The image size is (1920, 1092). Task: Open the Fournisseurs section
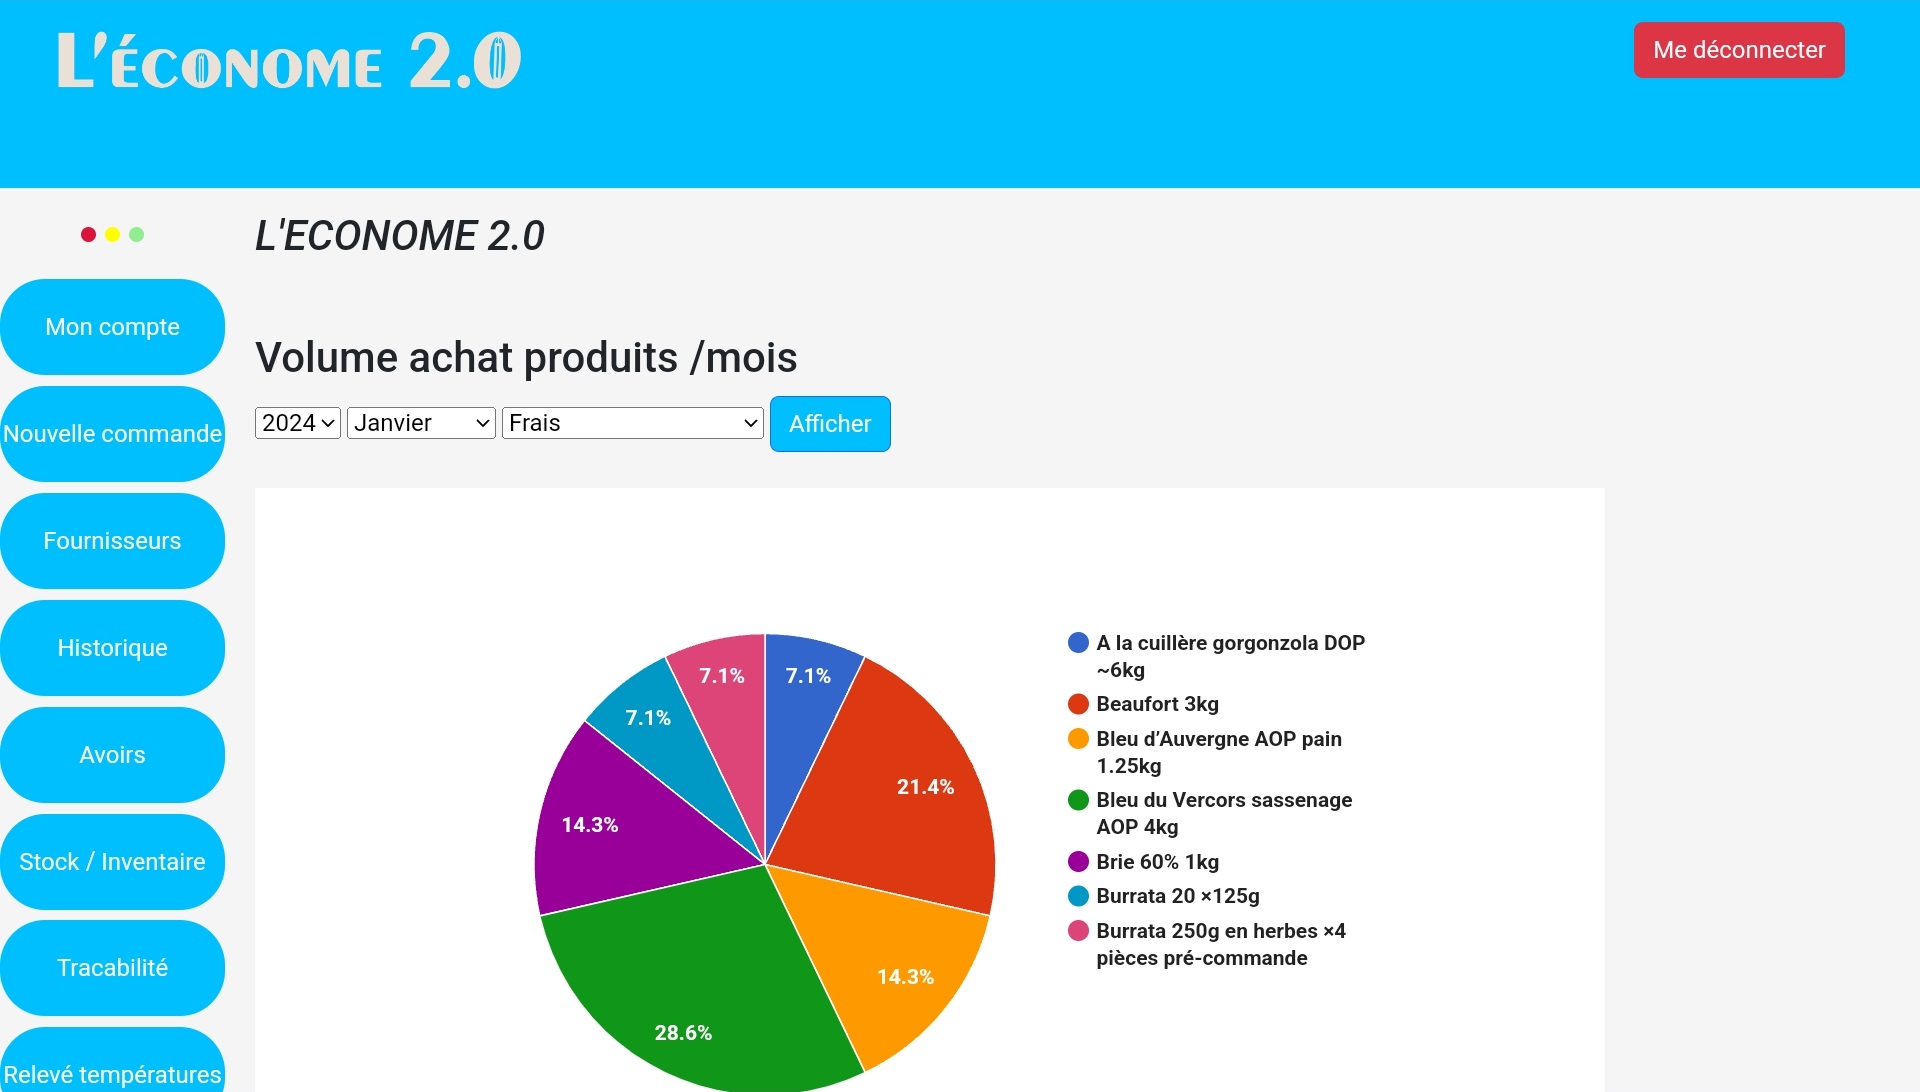tap(112, 541)
